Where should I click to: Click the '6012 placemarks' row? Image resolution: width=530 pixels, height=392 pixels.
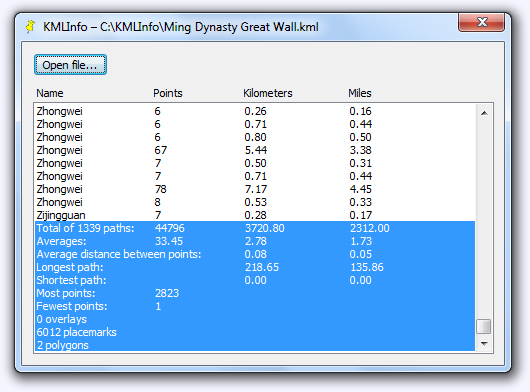point(255,332)
